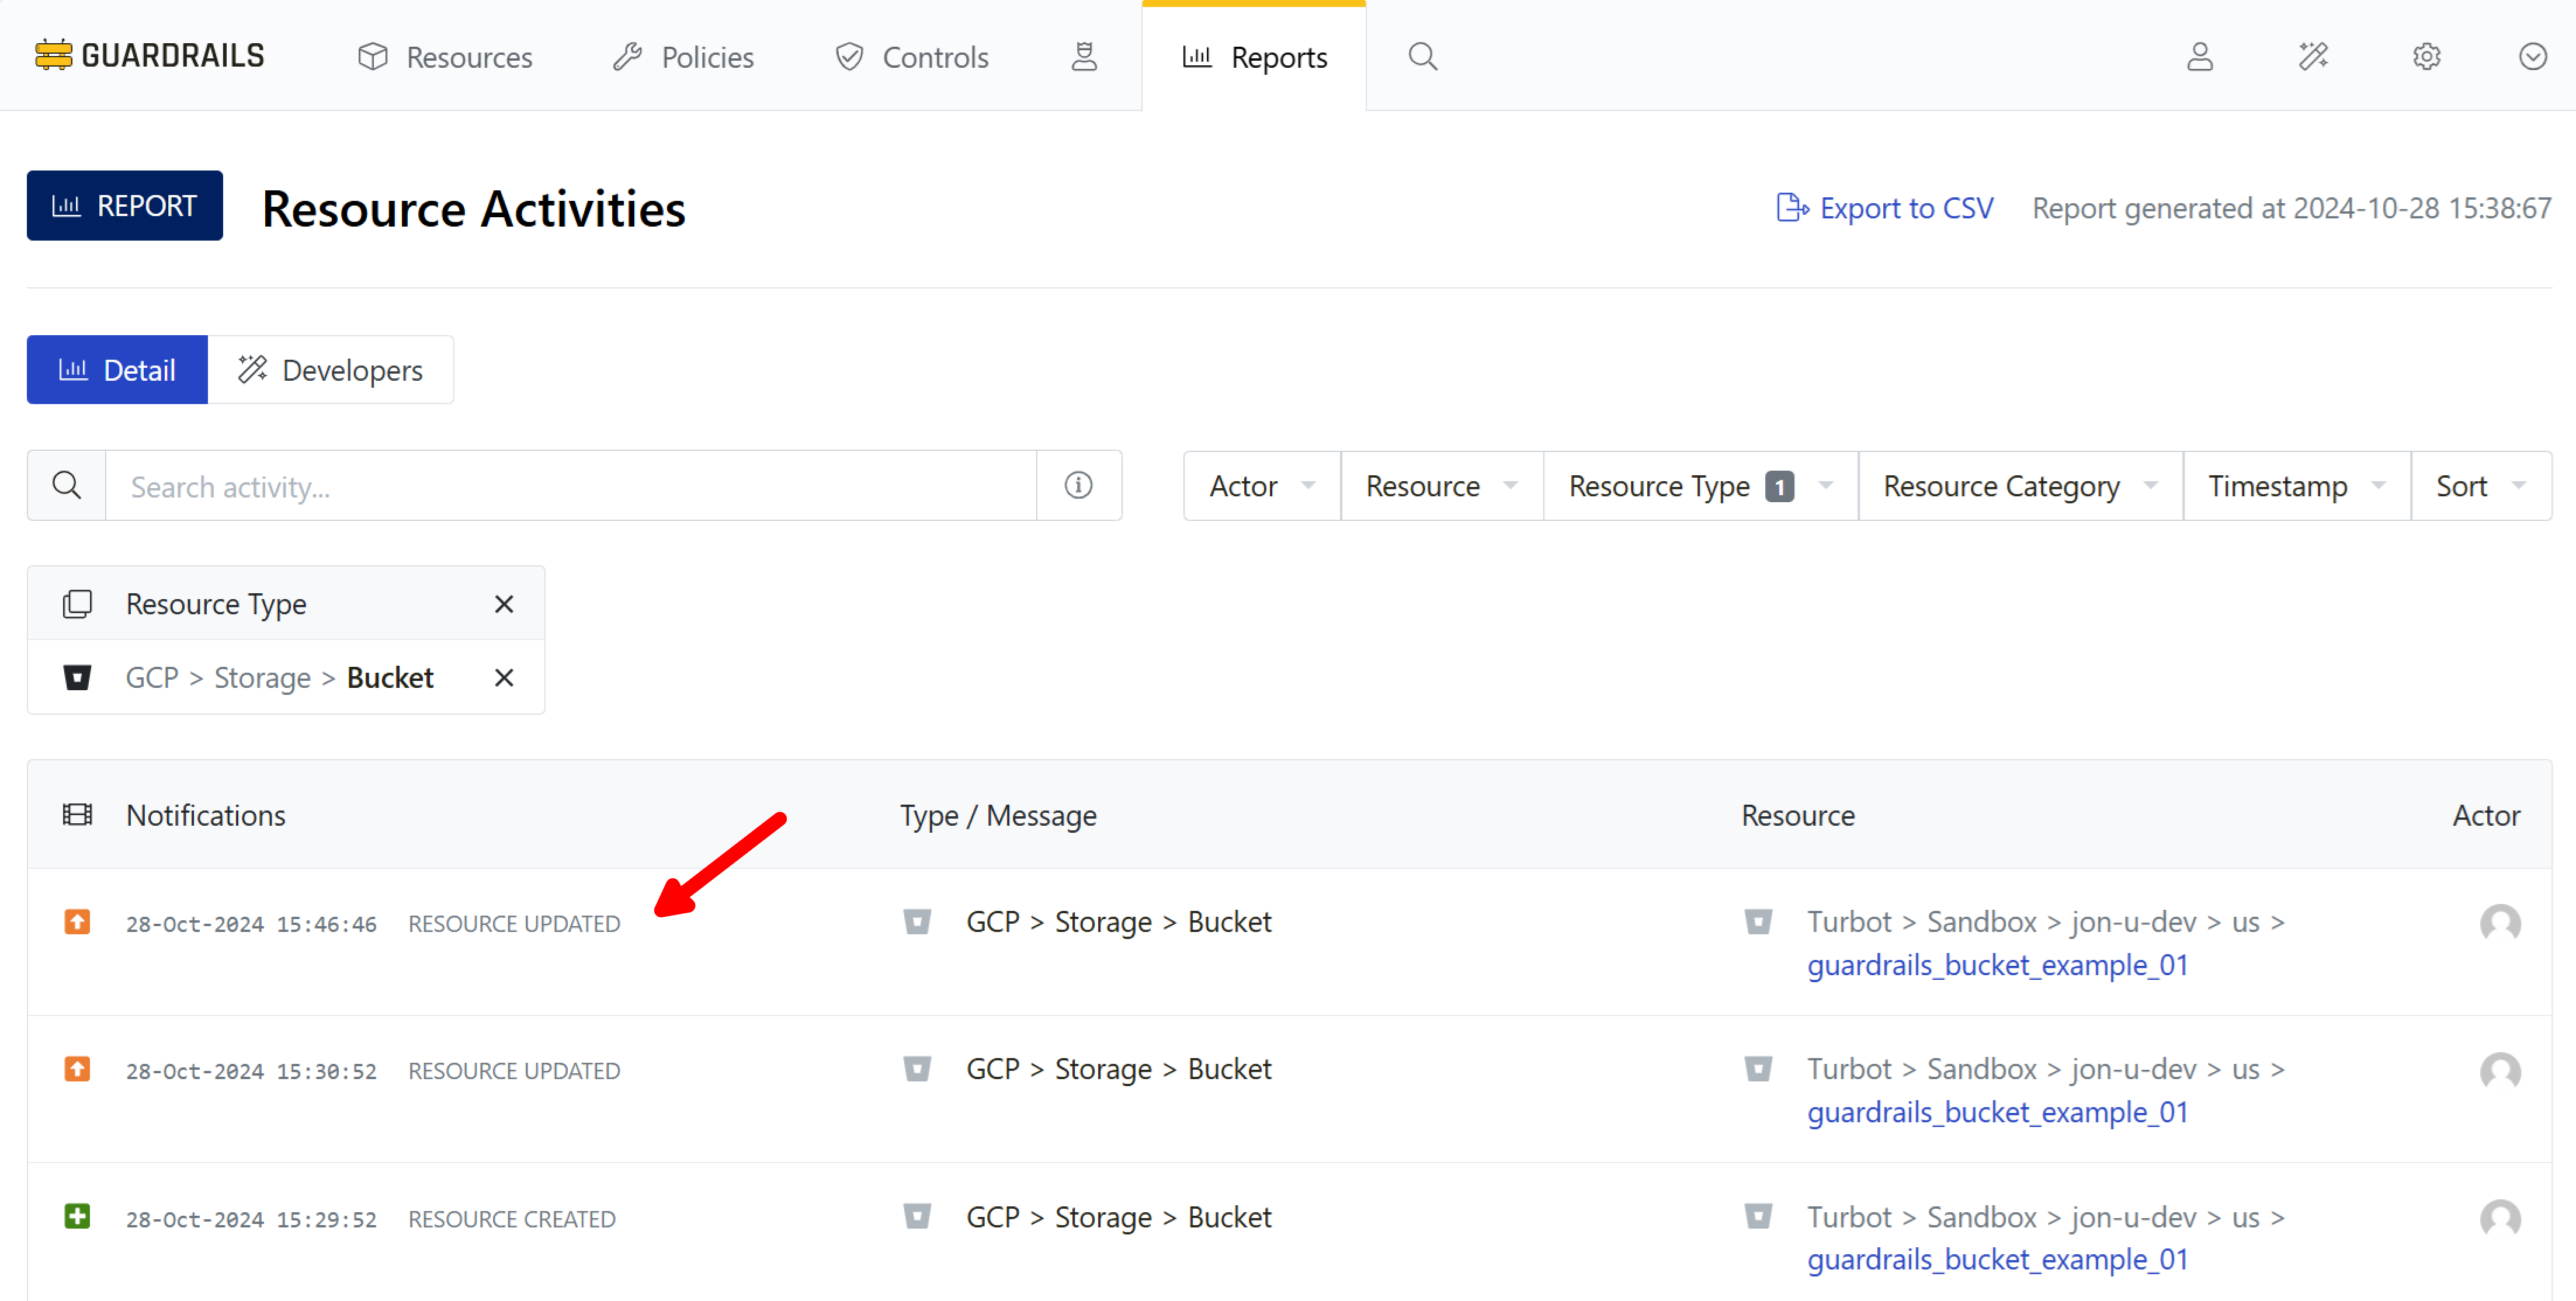Image resolution: width=2576 pixels, height=1301 pixels.
Task: Remove the GCP Storage Bucket filter
Action: click(x=504, y=678)
